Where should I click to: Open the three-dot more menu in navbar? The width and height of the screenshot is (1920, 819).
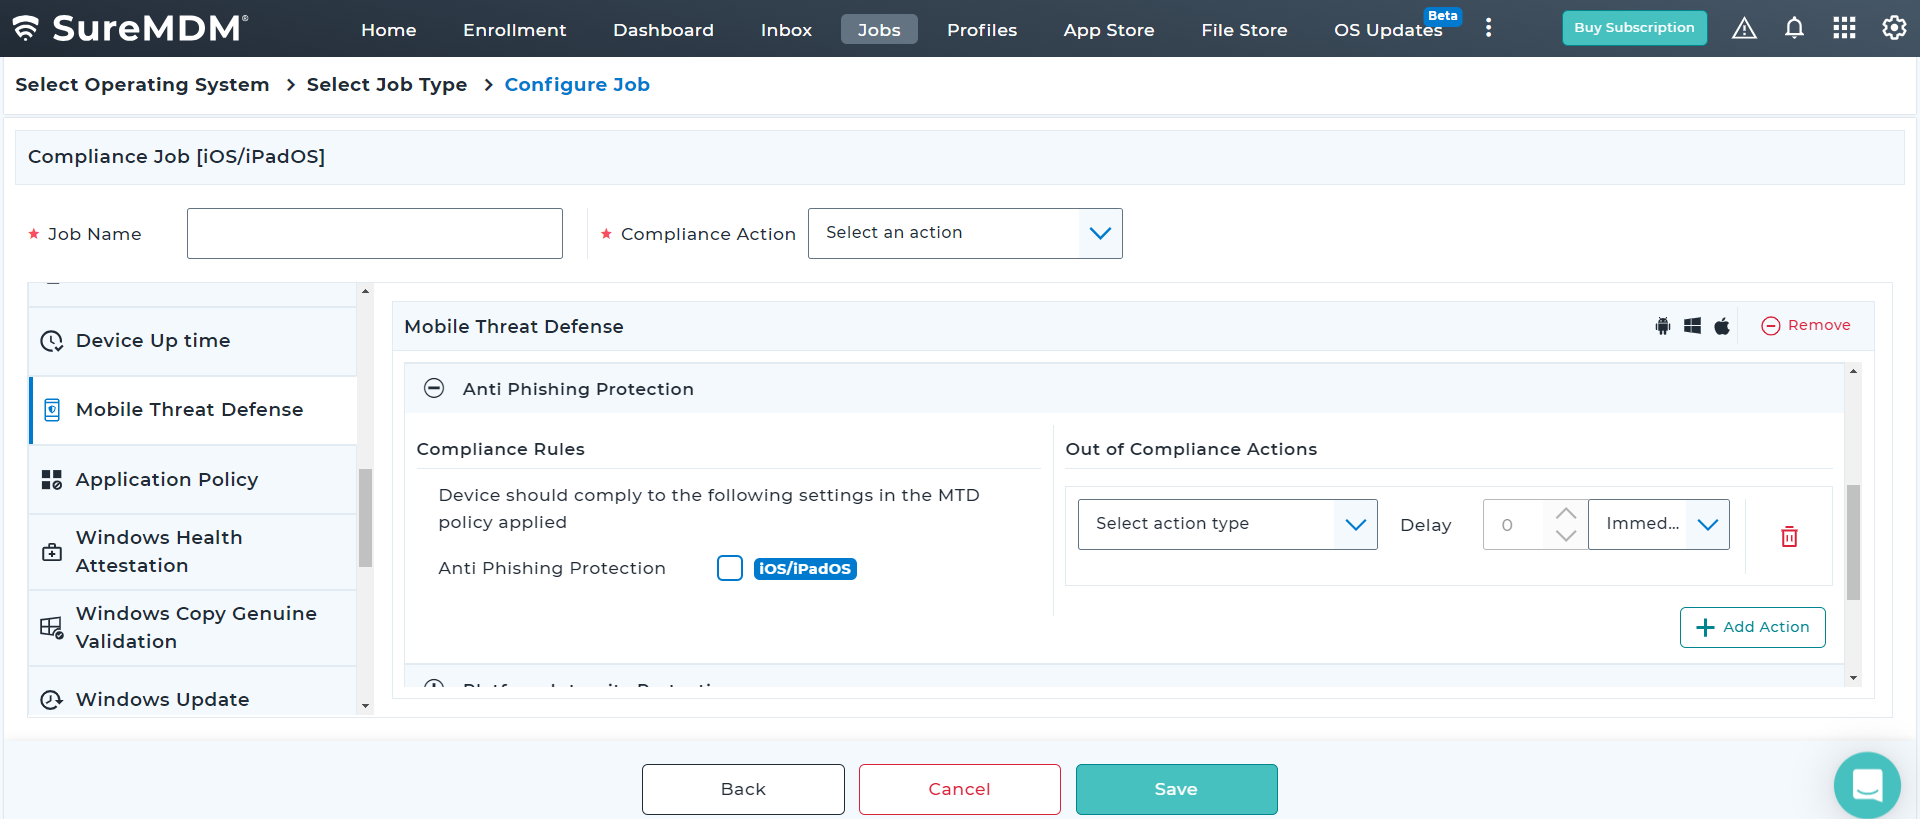1488,28
